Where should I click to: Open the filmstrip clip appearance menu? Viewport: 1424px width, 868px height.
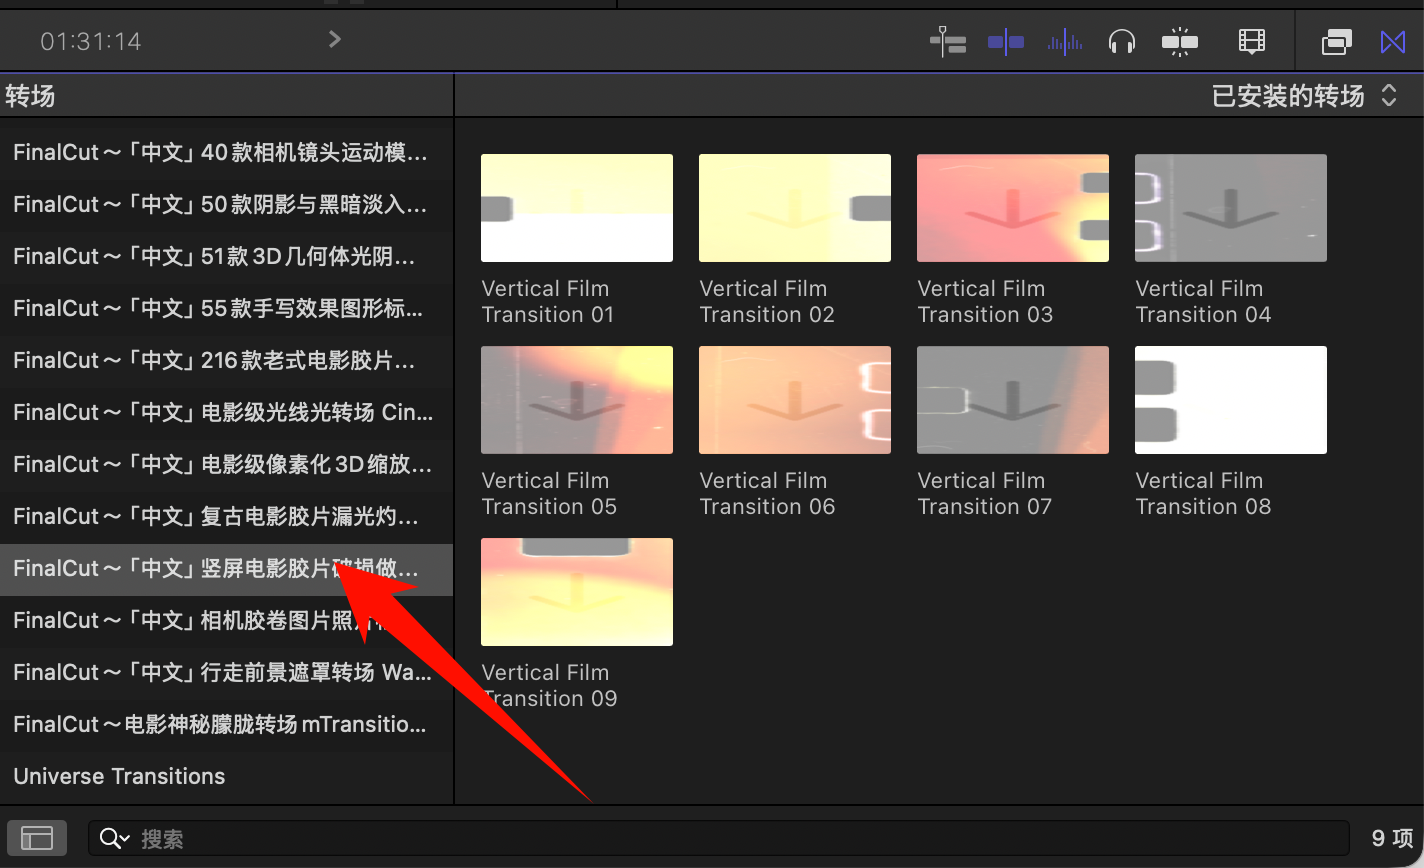[1251, 41]
